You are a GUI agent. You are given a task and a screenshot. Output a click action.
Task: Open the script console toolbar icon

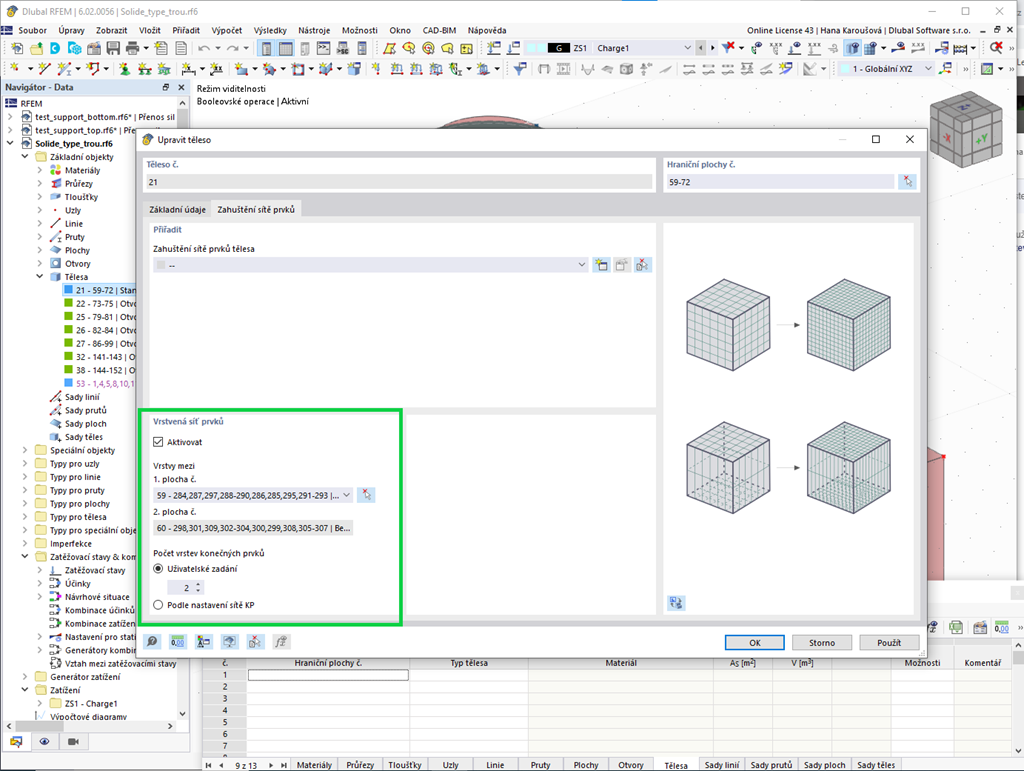tap(323, 48)
